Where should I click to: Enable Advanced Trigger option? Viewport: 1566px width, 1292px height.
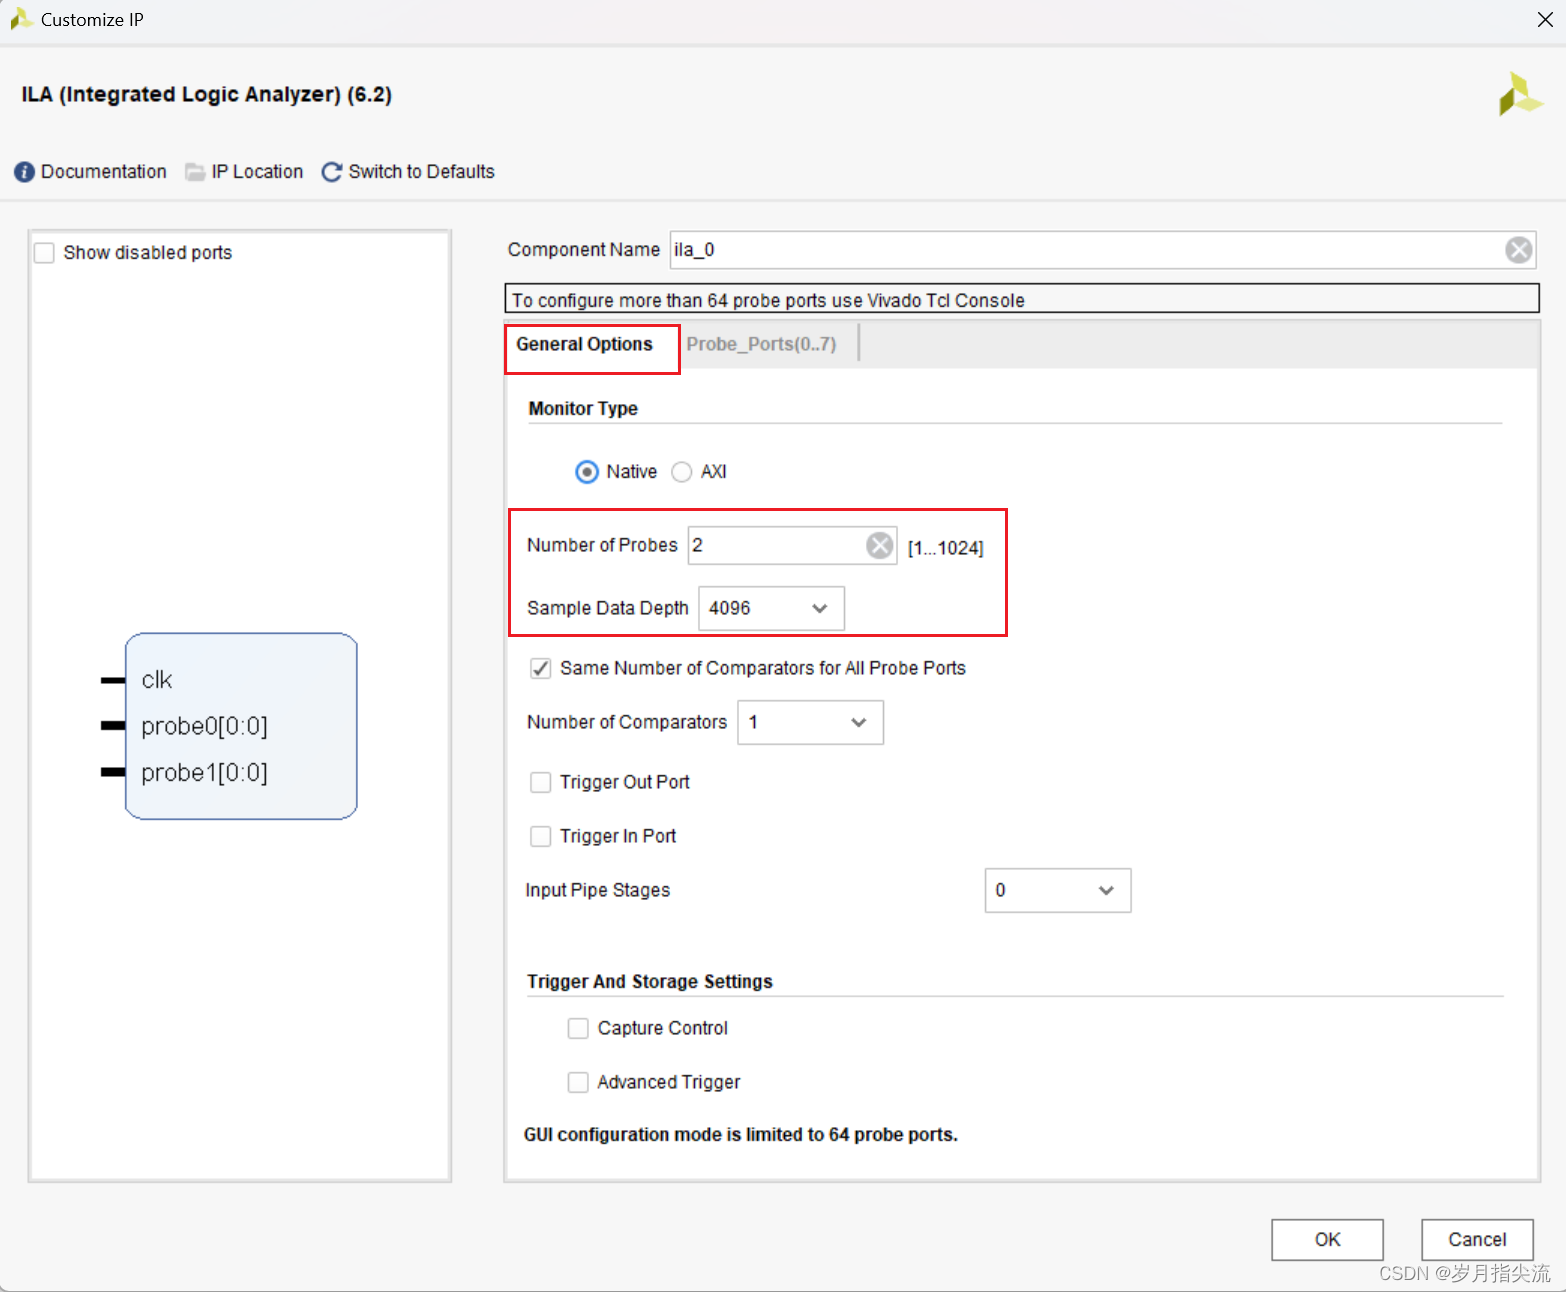pyautogui.click(x=578, y=1082)
